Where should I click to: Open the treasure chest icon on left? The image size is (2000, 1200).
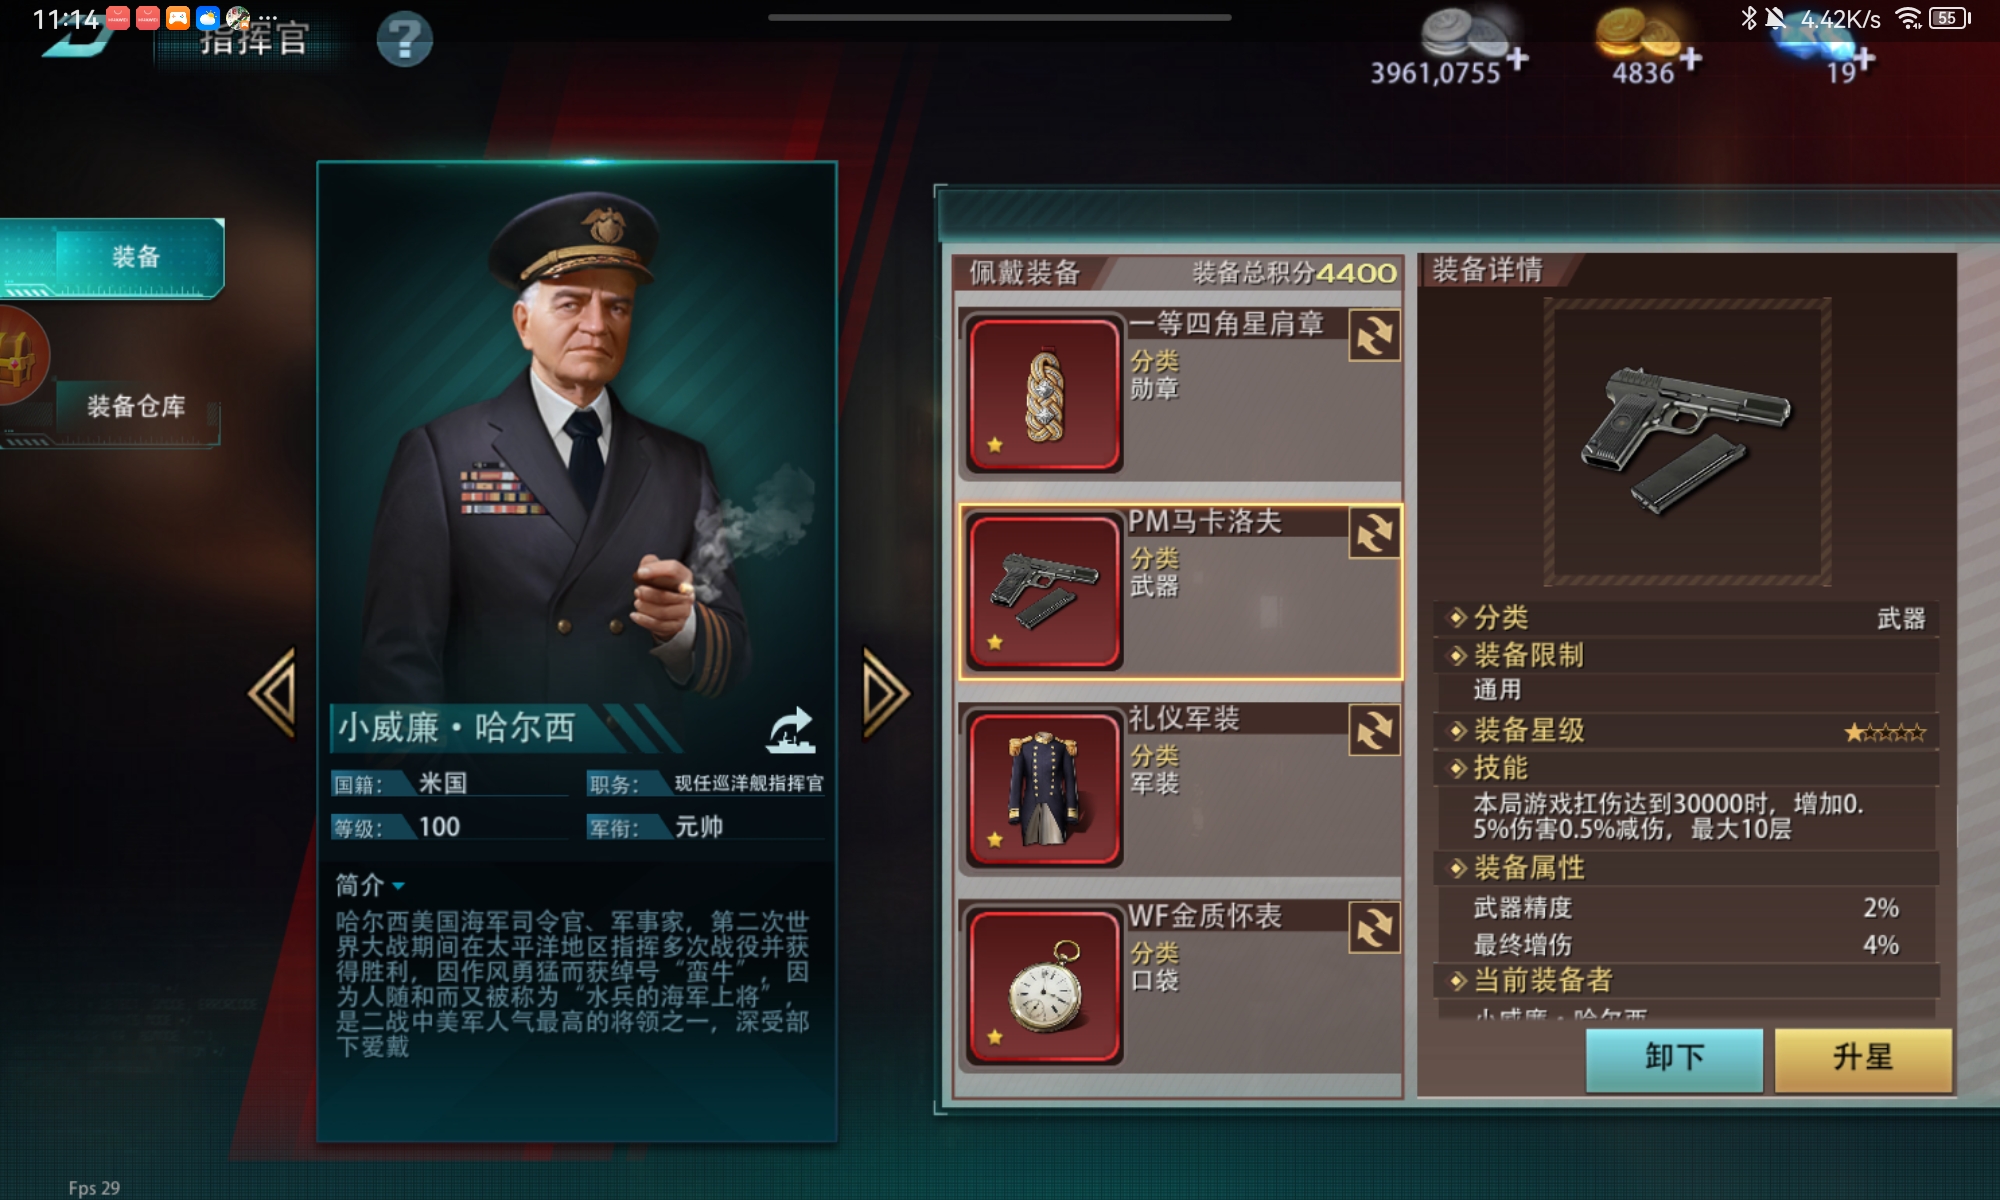(20, 357)
